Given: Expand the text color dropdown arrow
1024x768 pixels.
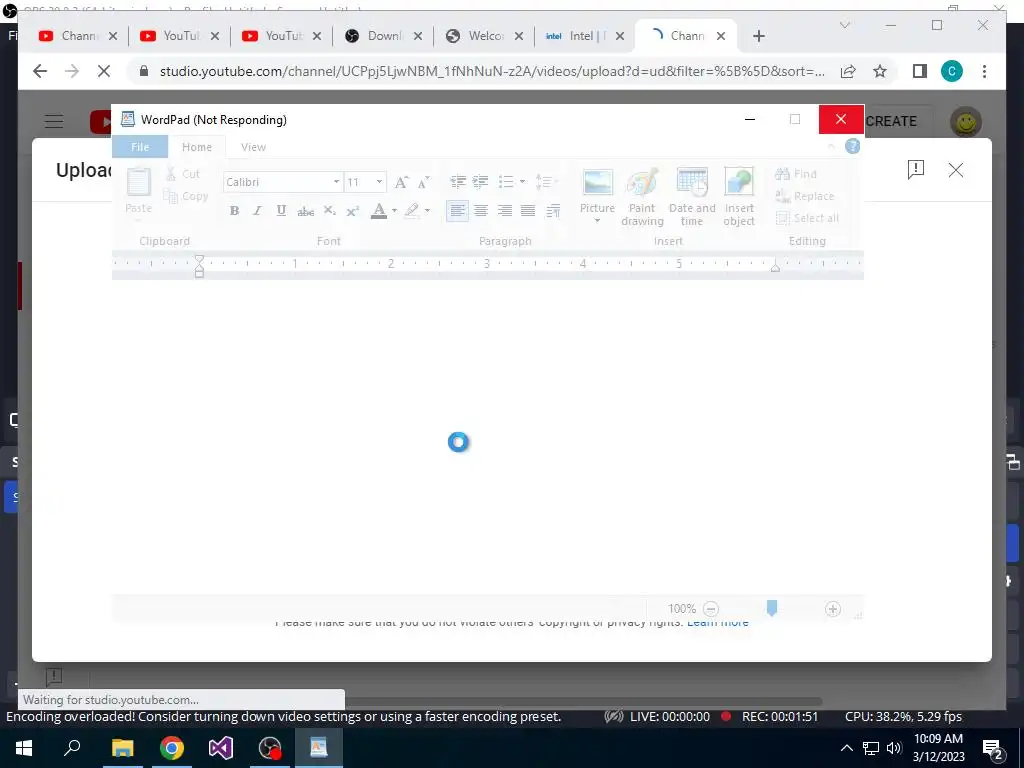Looking at the screenshot, I should tap(394, 210).
